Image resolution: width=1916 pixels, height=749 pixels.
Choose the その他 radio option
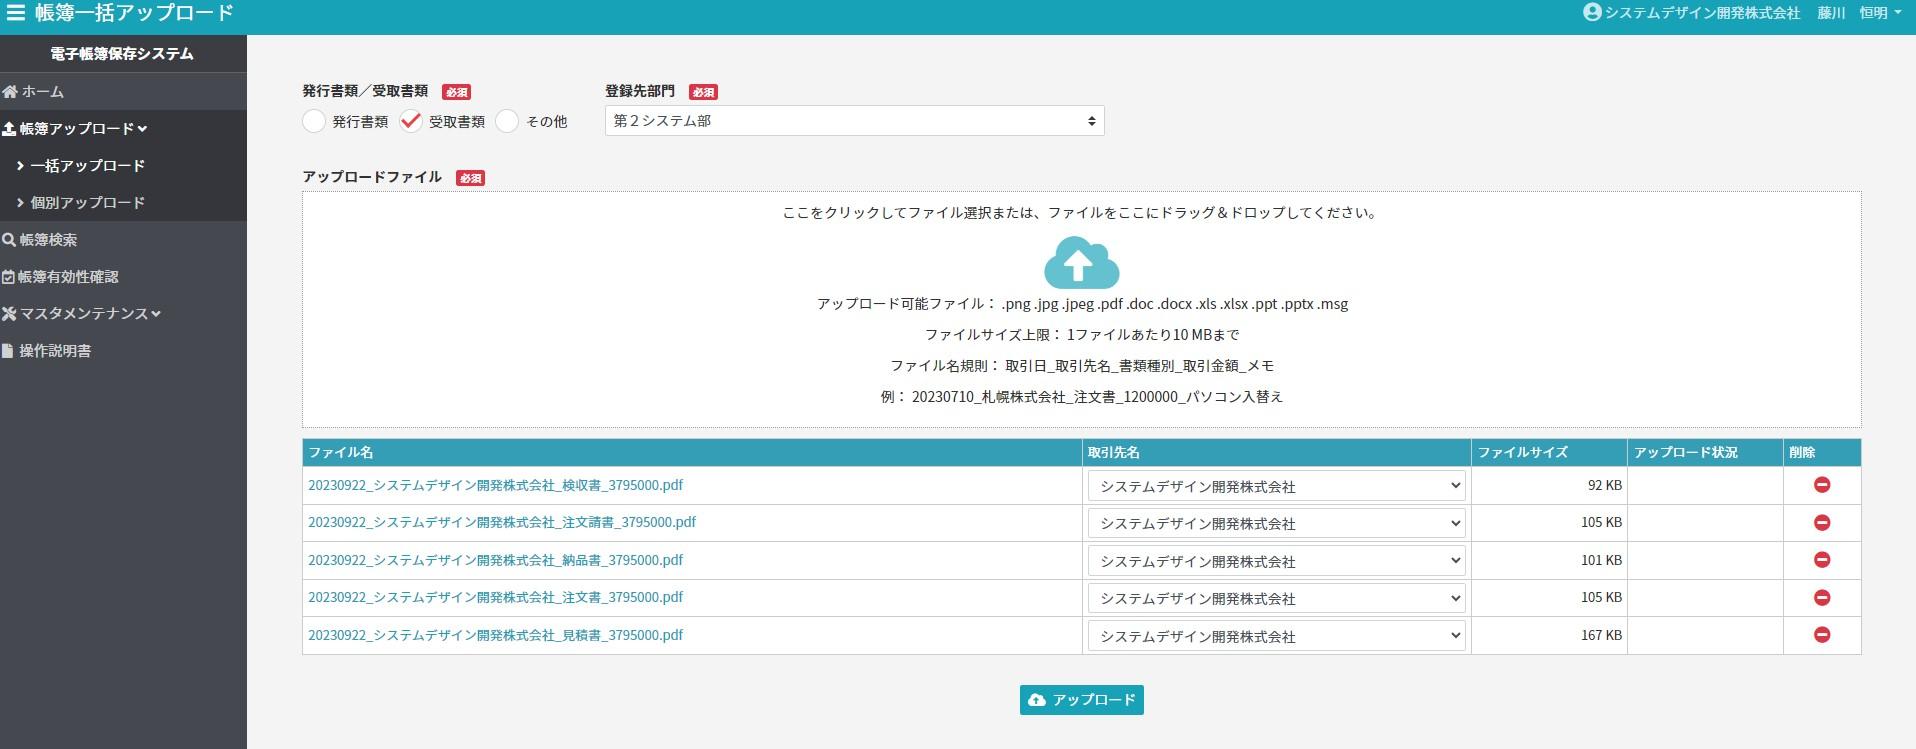coord(508,121)
